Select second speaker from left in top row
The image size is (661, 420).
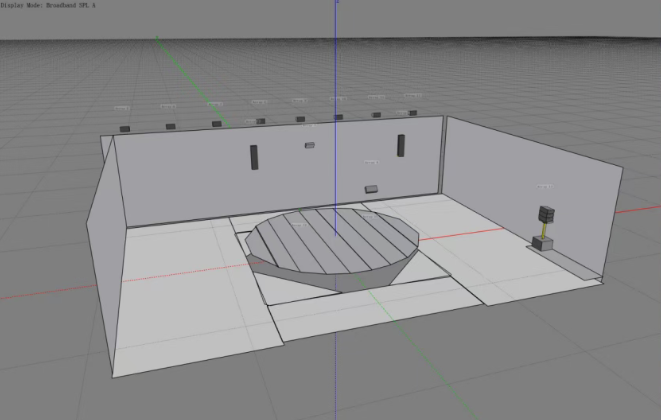coord(170,126)
